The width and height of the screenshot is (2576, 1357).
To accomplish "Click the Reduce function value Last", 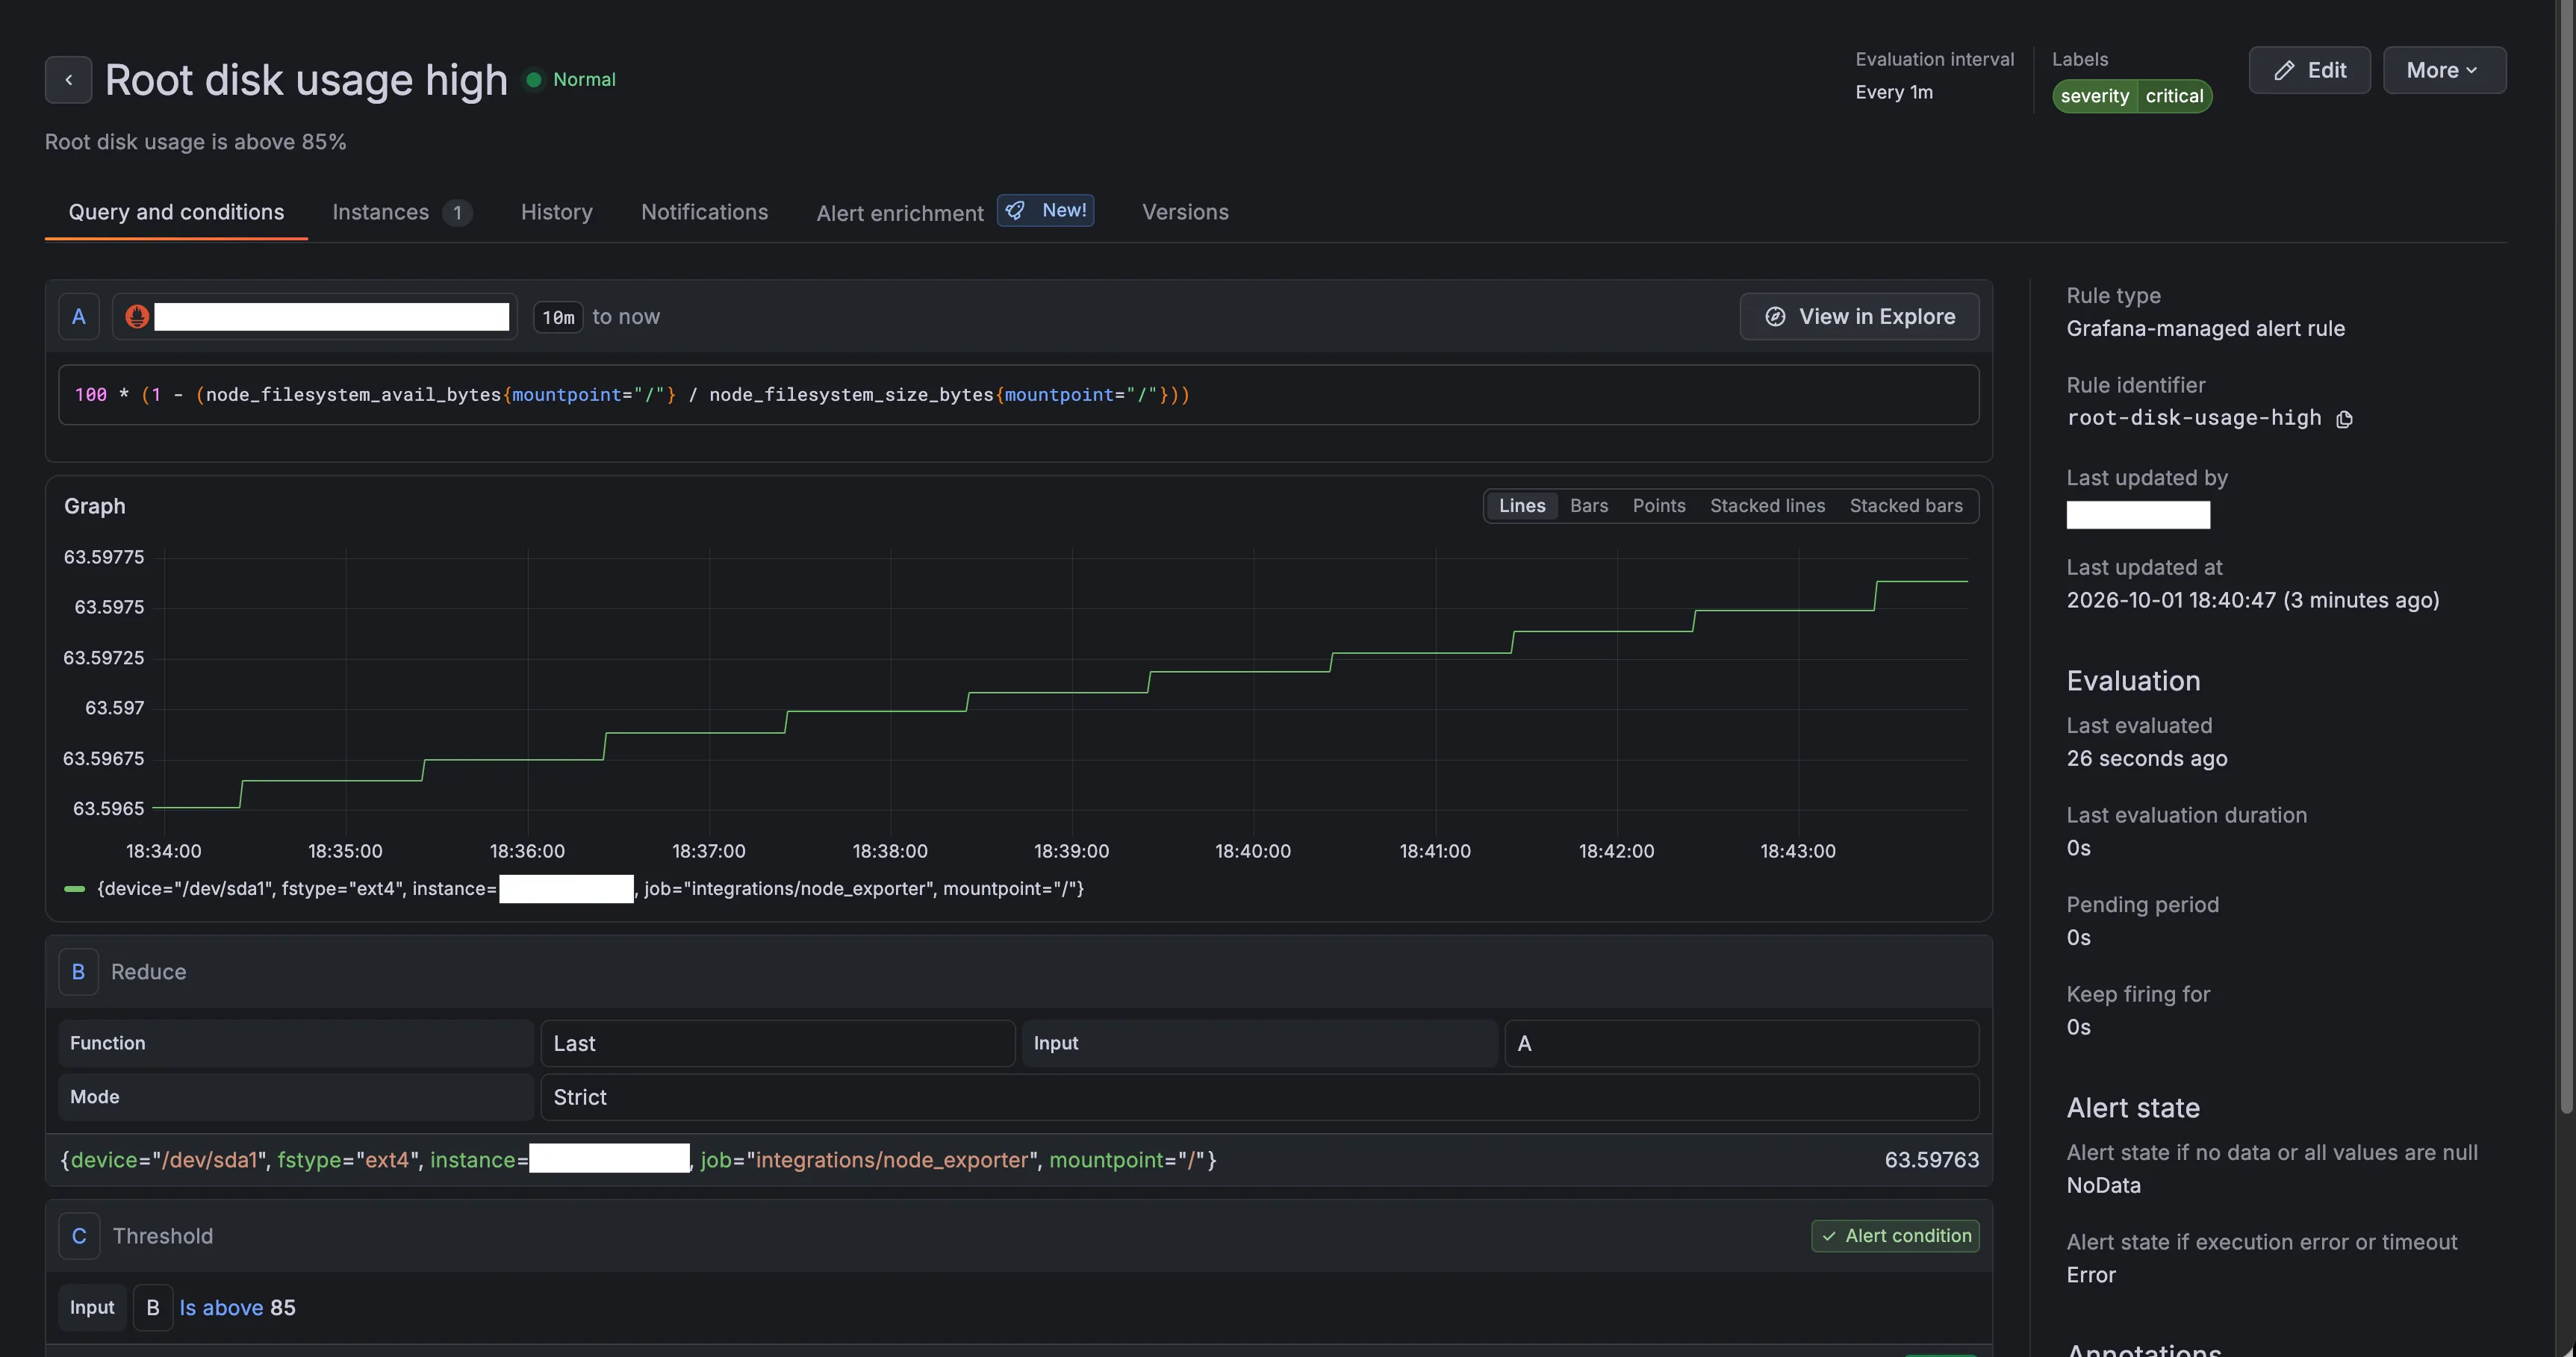I will tap(777, 1043).
